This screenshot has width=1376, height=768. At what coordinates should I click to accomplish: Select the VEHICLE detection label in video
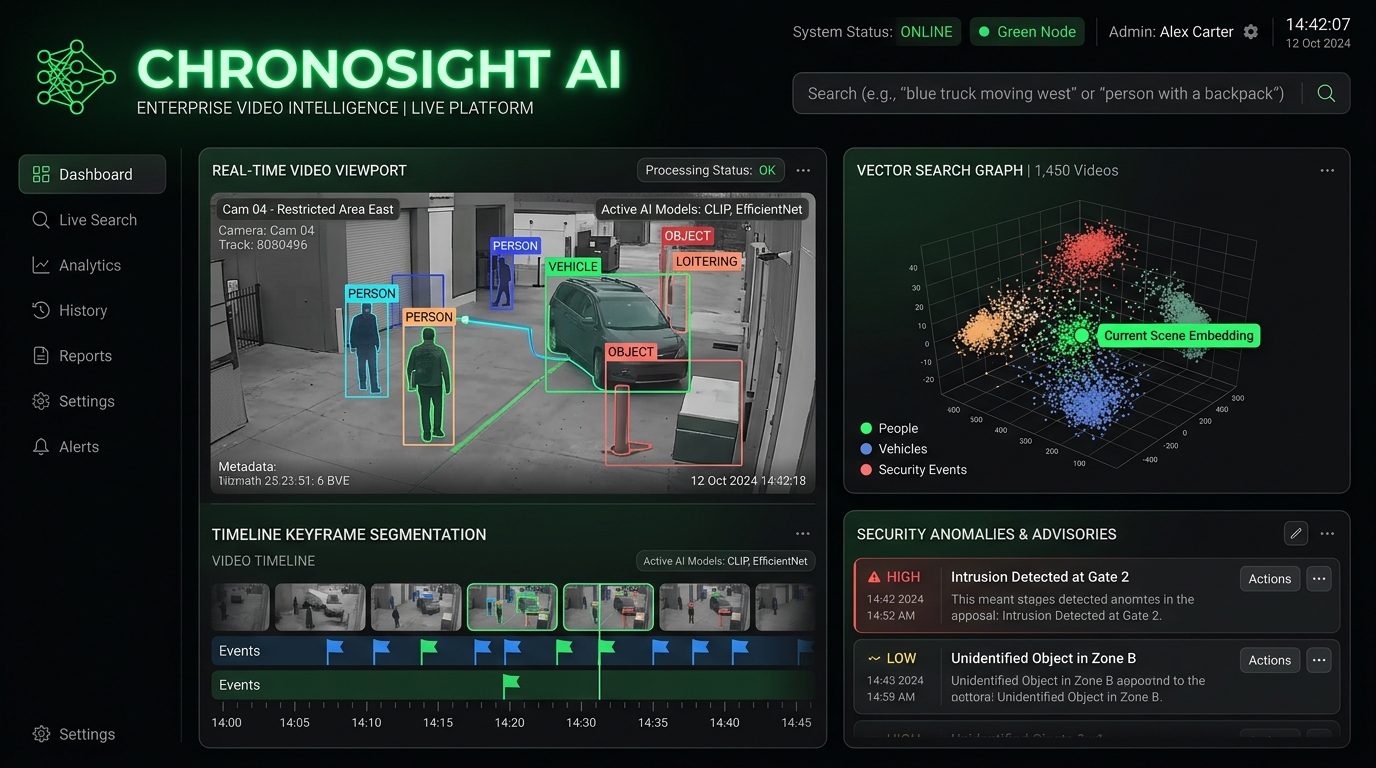point(574,267)
